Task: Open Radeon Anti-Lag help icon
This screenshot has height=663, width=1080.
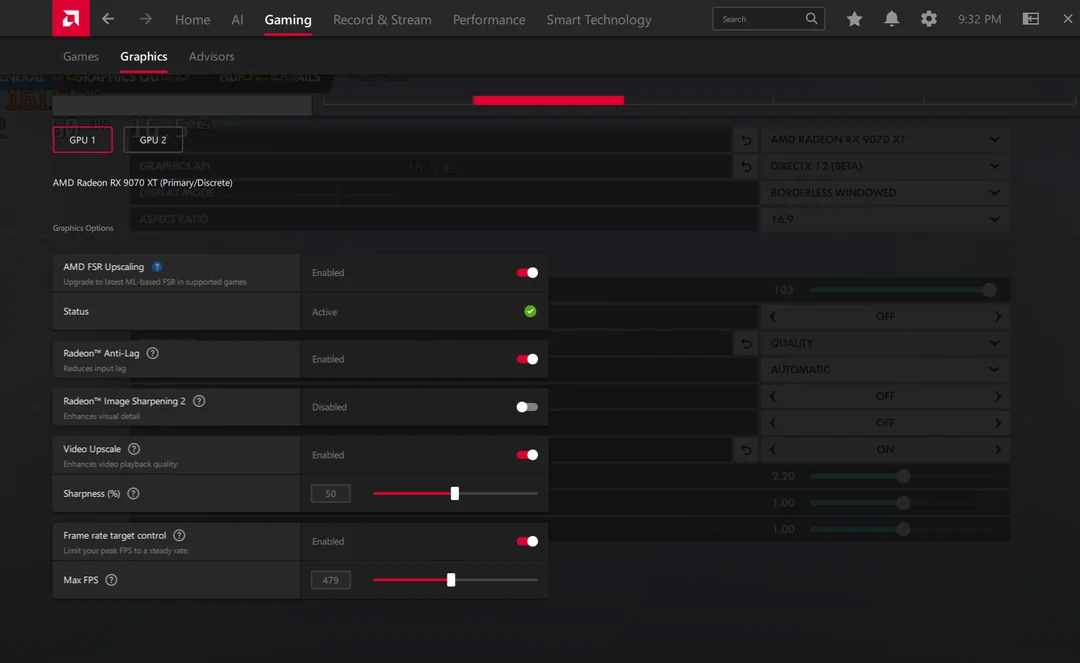Action: point(152,353)
